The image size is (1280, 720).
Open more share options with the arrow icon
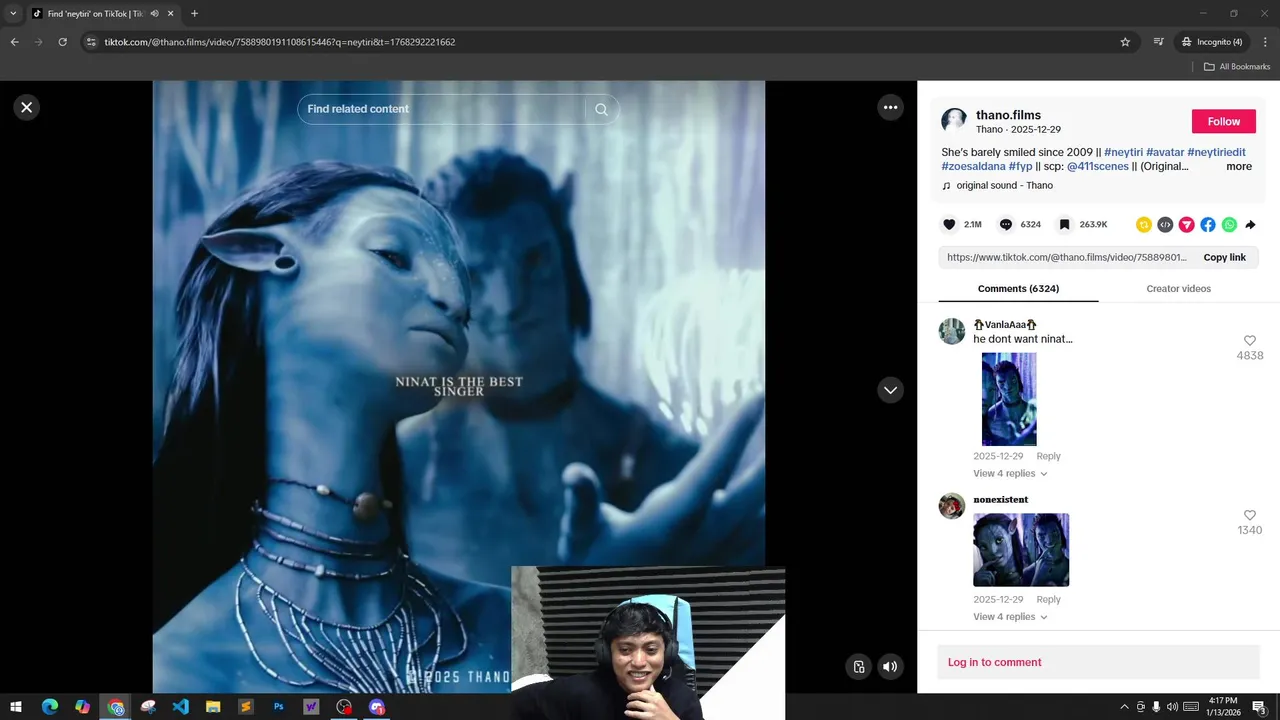(x=1250, y=225)
